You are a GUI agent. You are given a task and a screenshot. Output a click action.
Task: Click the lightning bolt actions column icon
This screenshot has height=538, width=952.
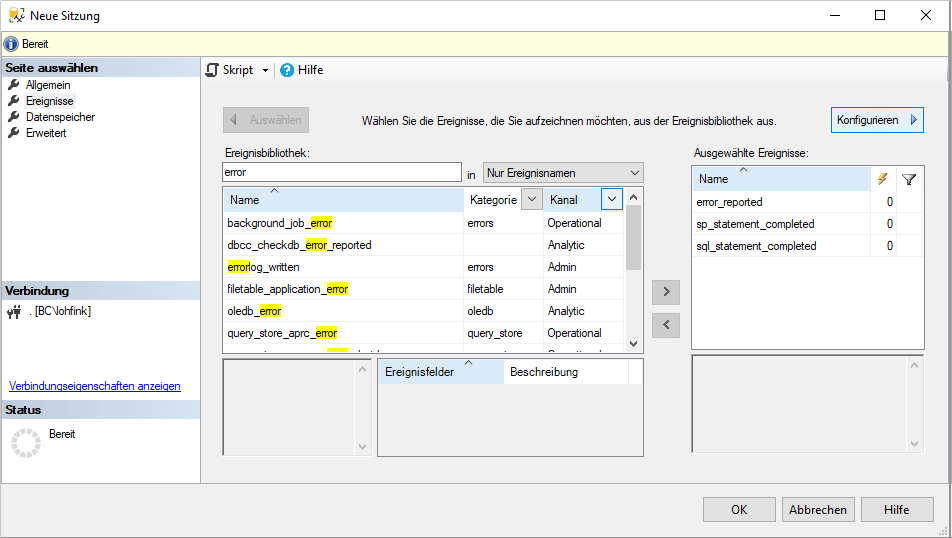(883, 179)
